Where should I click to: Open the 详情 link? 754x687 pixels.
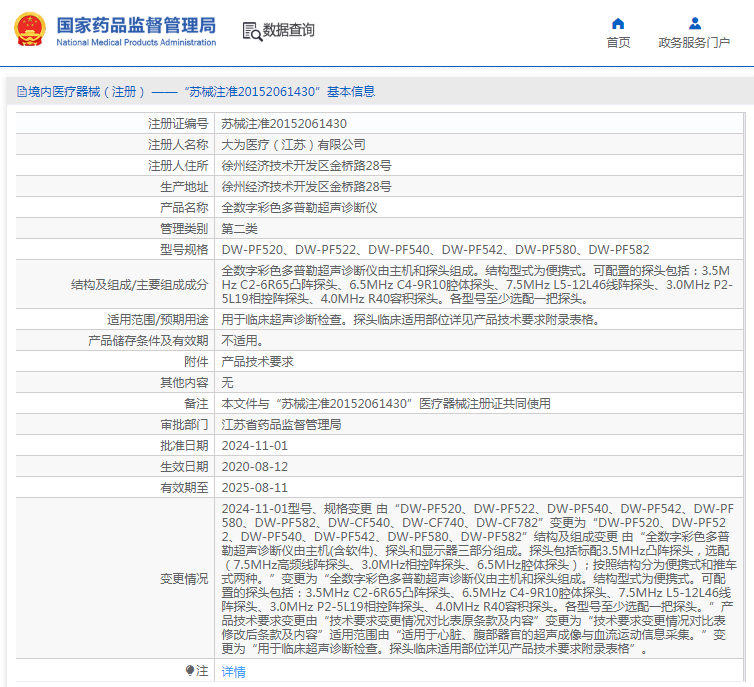click(233, 672)
